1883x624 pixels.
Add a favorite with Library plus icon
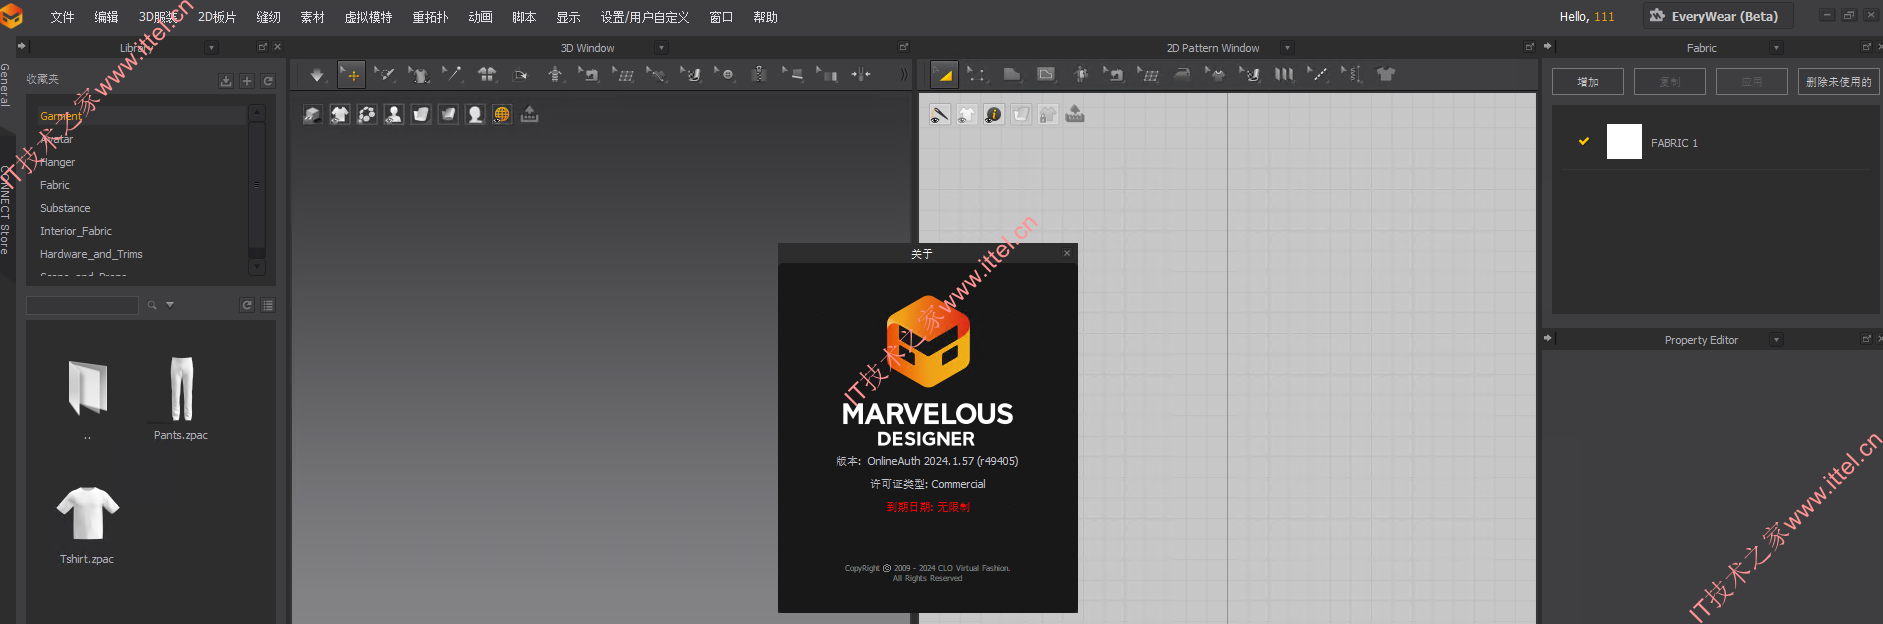tap(247, 81)
